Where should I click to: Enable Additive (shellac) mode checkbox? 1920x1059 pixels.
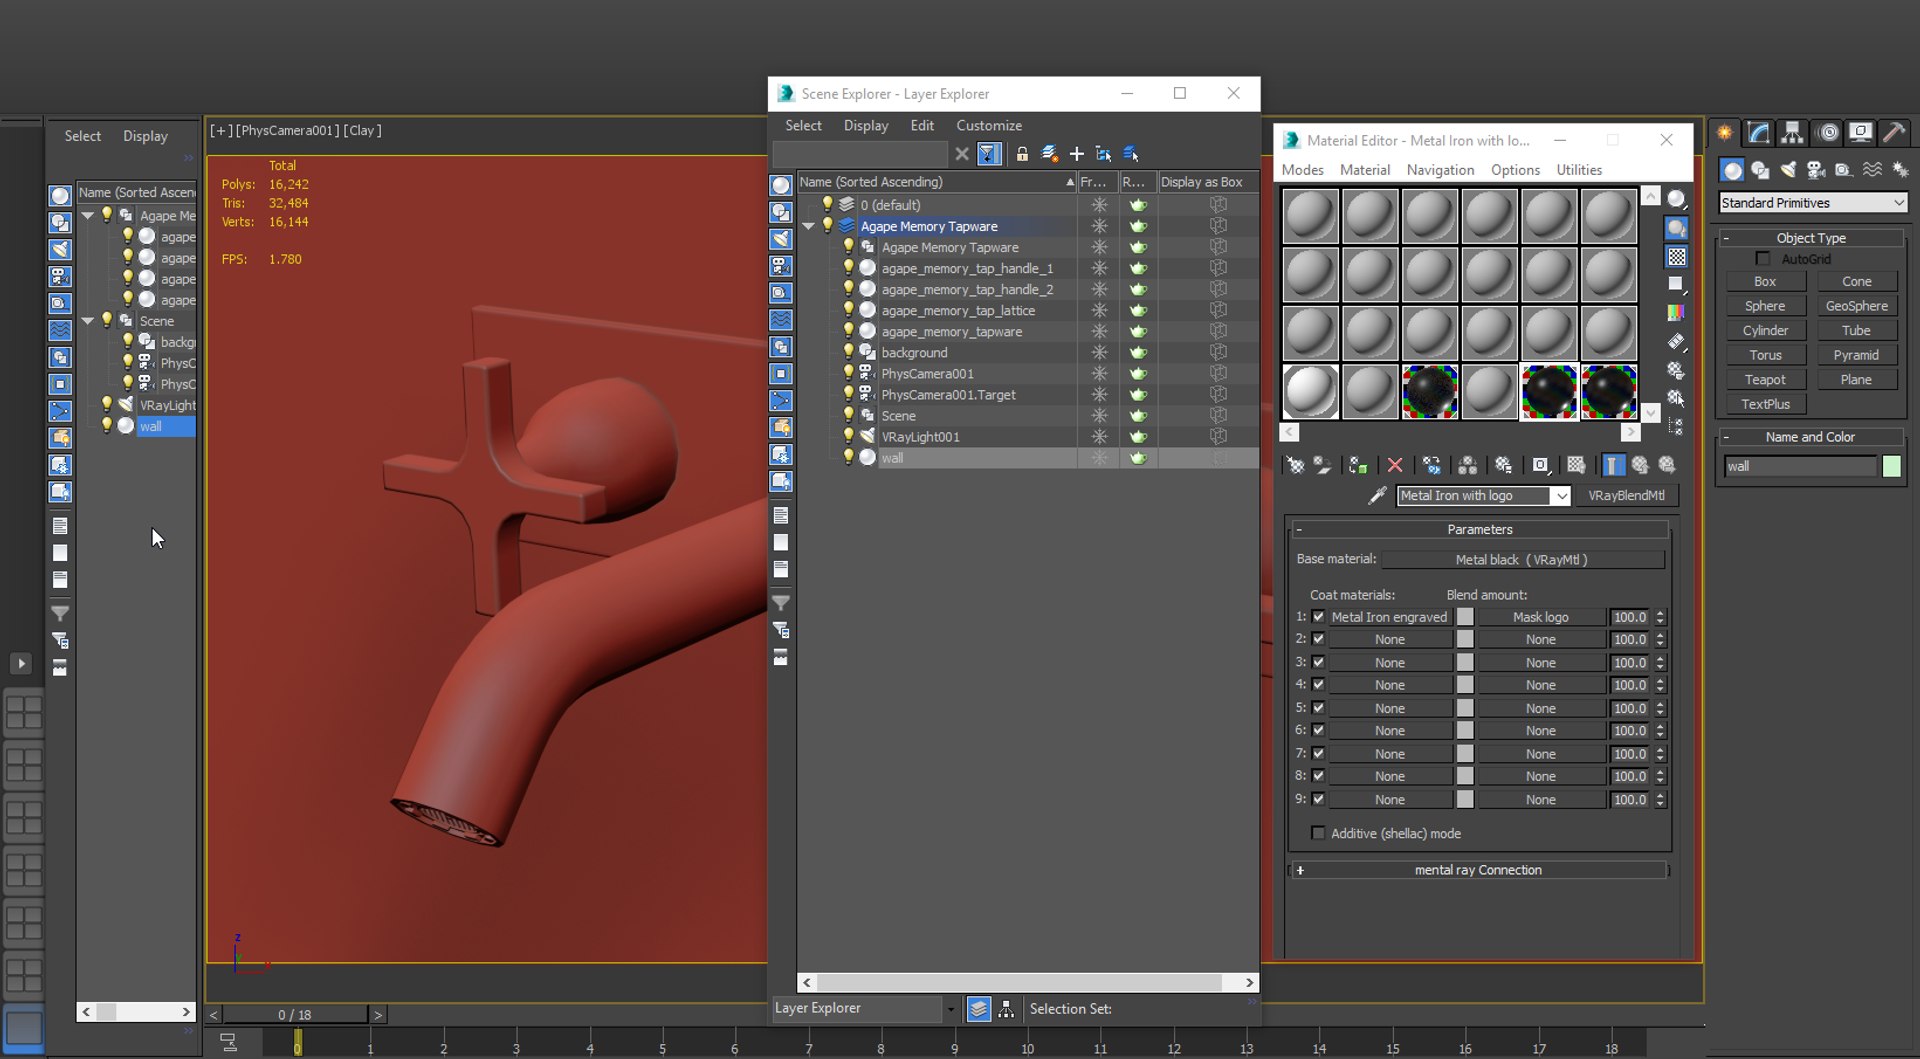[x=1318, y=833]
